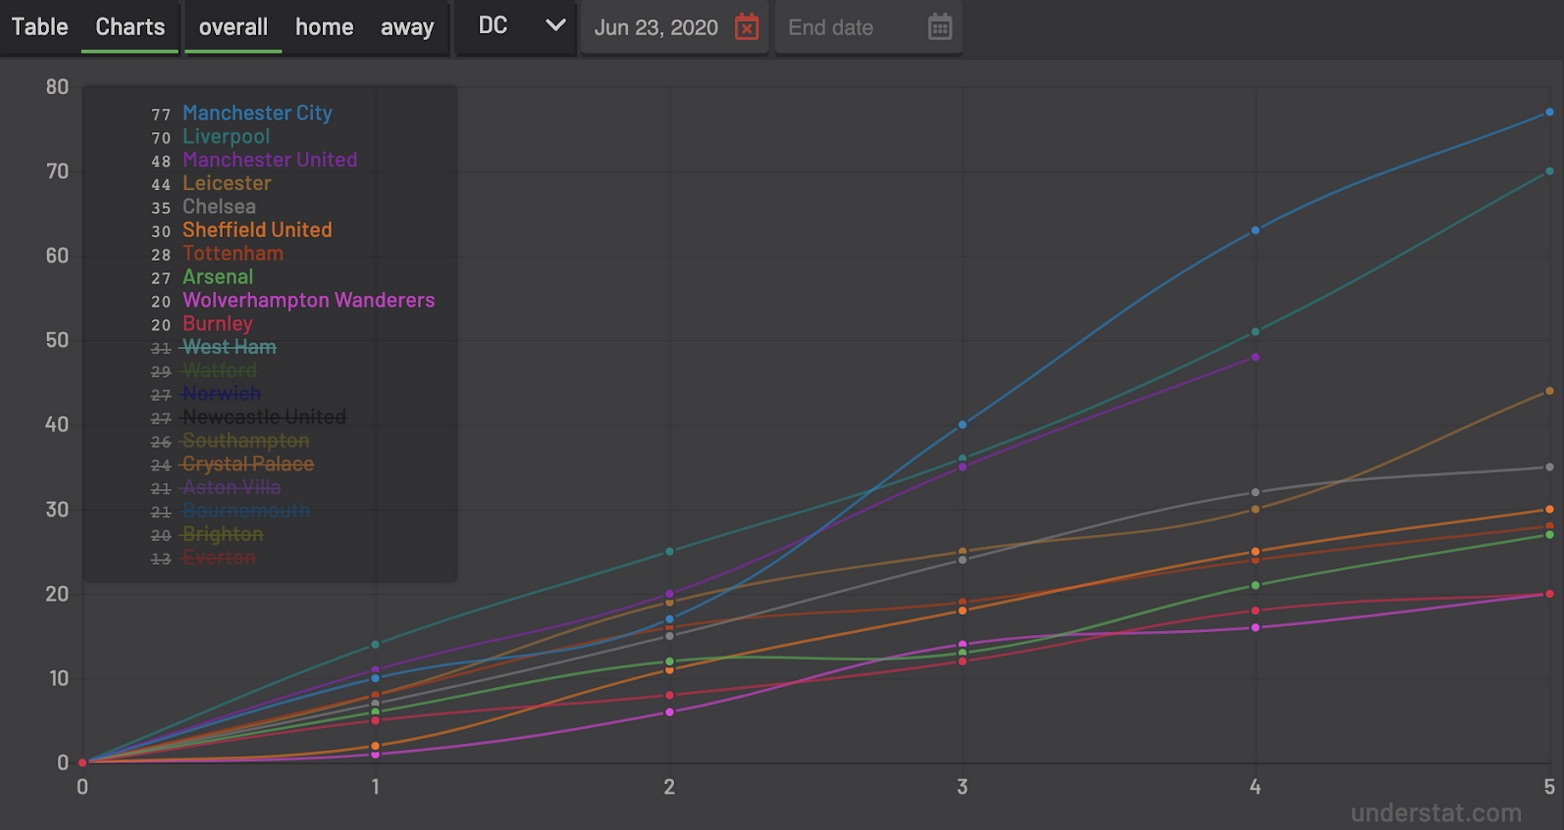Click Chelsea's final data point at 35
1564x830 pixels.
click(x=1549, y=467)
